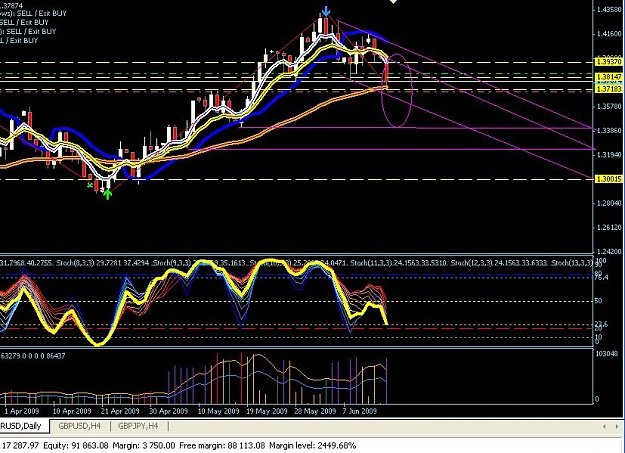The image size is (625, 453).
Task: Click the 1.37183 price level label
Action: tap(609, 89)
